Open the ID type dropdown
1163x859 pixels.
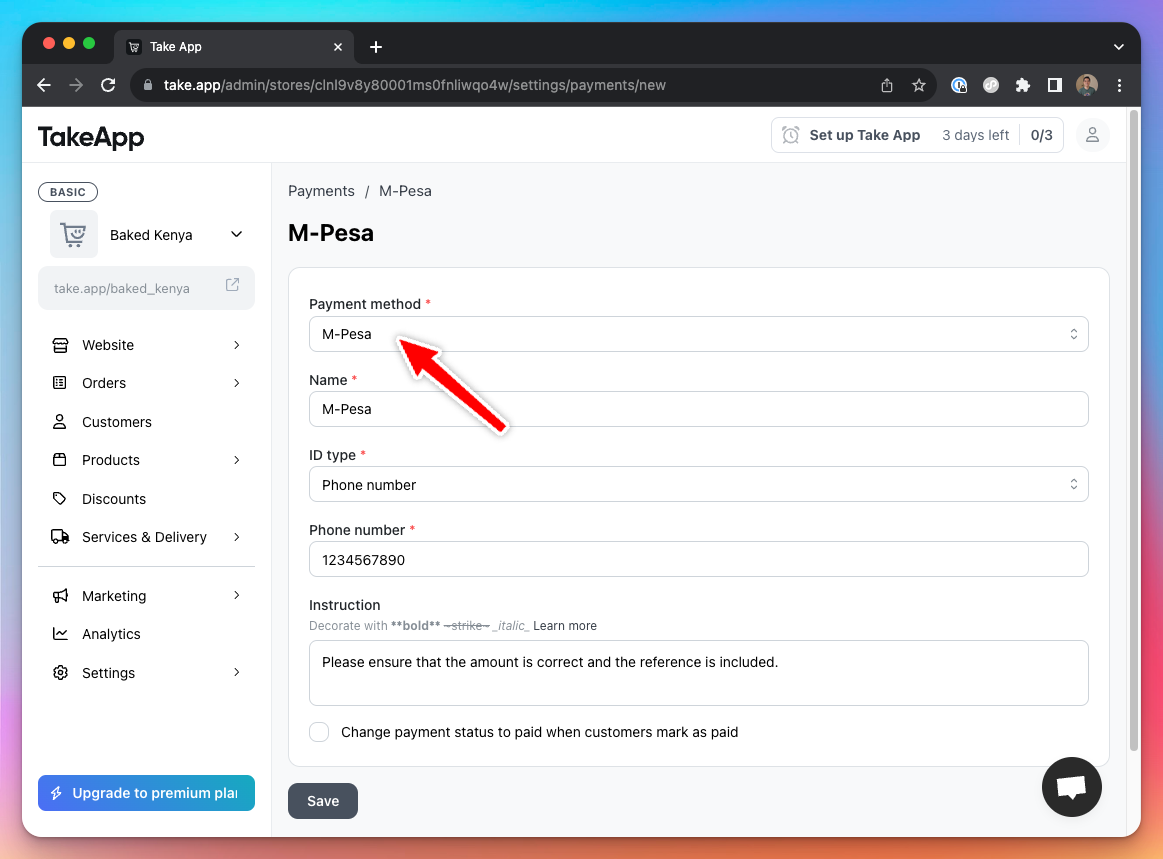pos(698,484)
